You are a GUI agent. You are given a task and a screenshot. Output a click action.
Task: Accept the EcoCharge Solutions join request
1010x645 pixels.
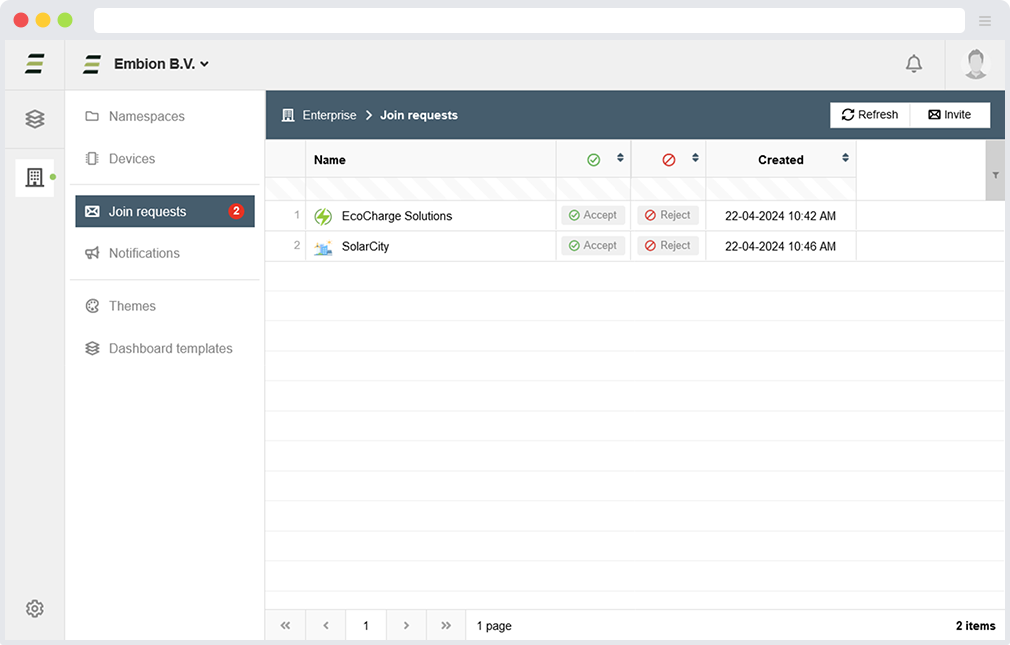(593, 215)
